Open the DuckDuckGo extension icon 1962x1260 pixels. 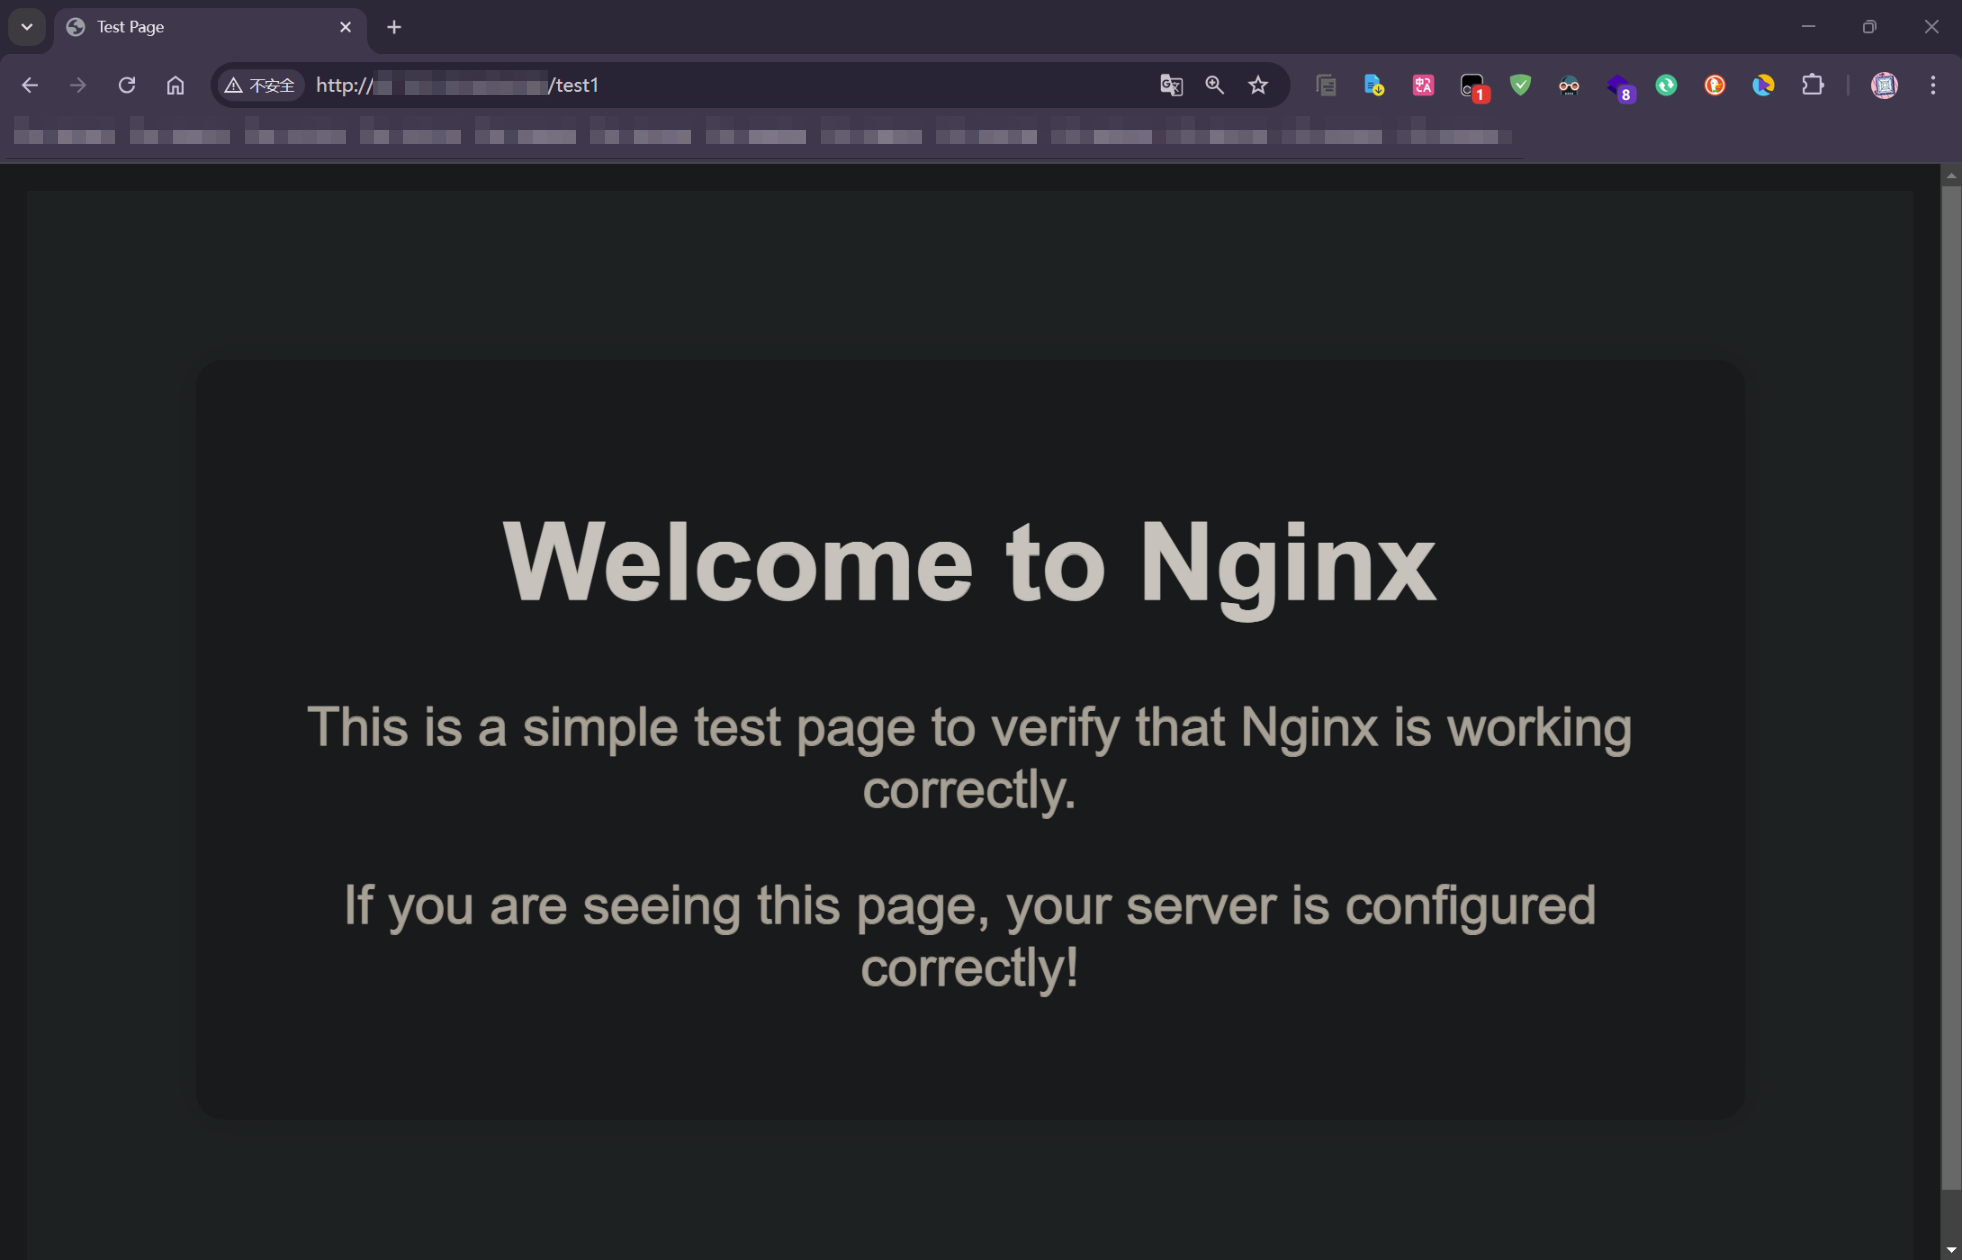[1714, 85]
